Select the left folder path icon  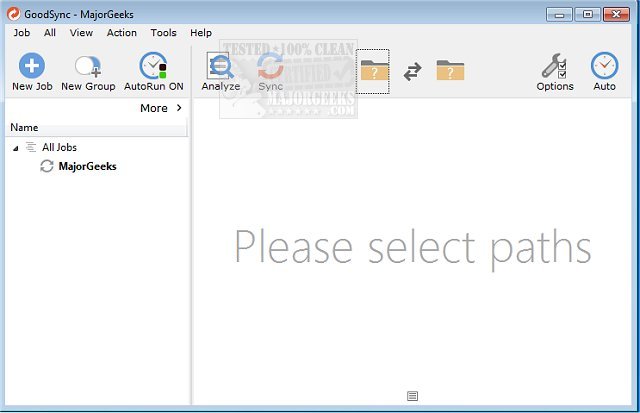pyautogui.click(x=373, y=70)
